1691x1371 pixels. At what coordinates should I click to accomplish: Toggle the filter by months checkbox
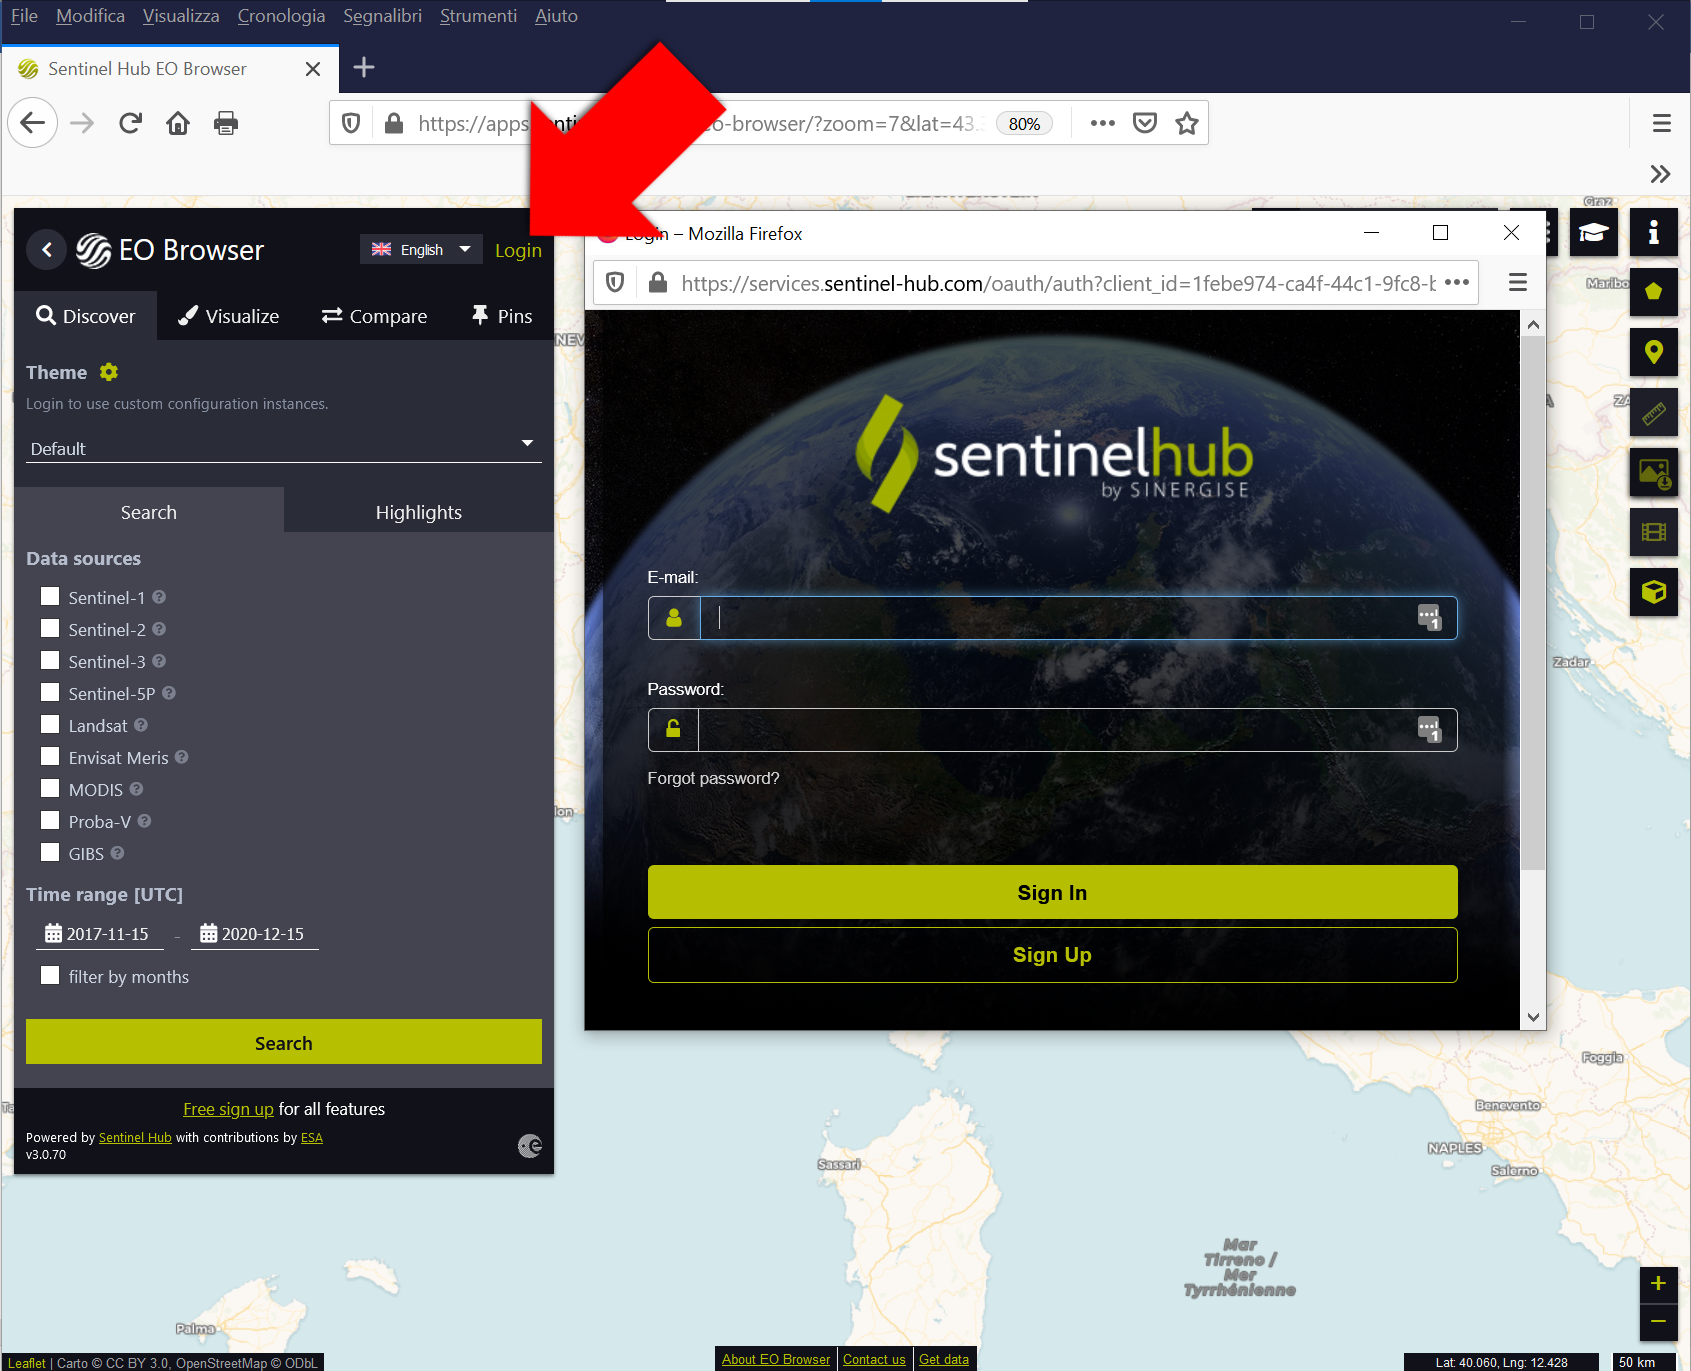click(50, 976)
